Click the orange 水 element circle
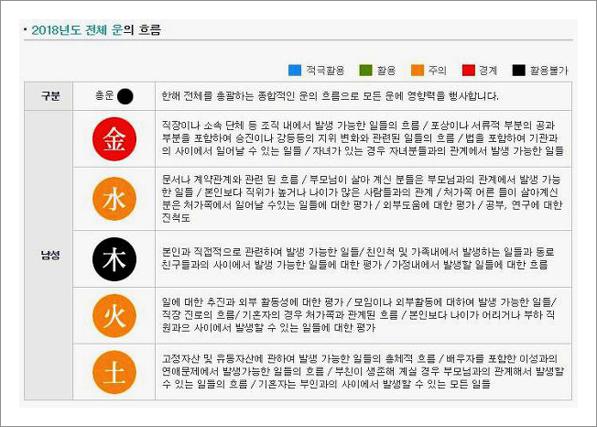The image size is (597, 427). pyautogui.click(x=114, y=199)
